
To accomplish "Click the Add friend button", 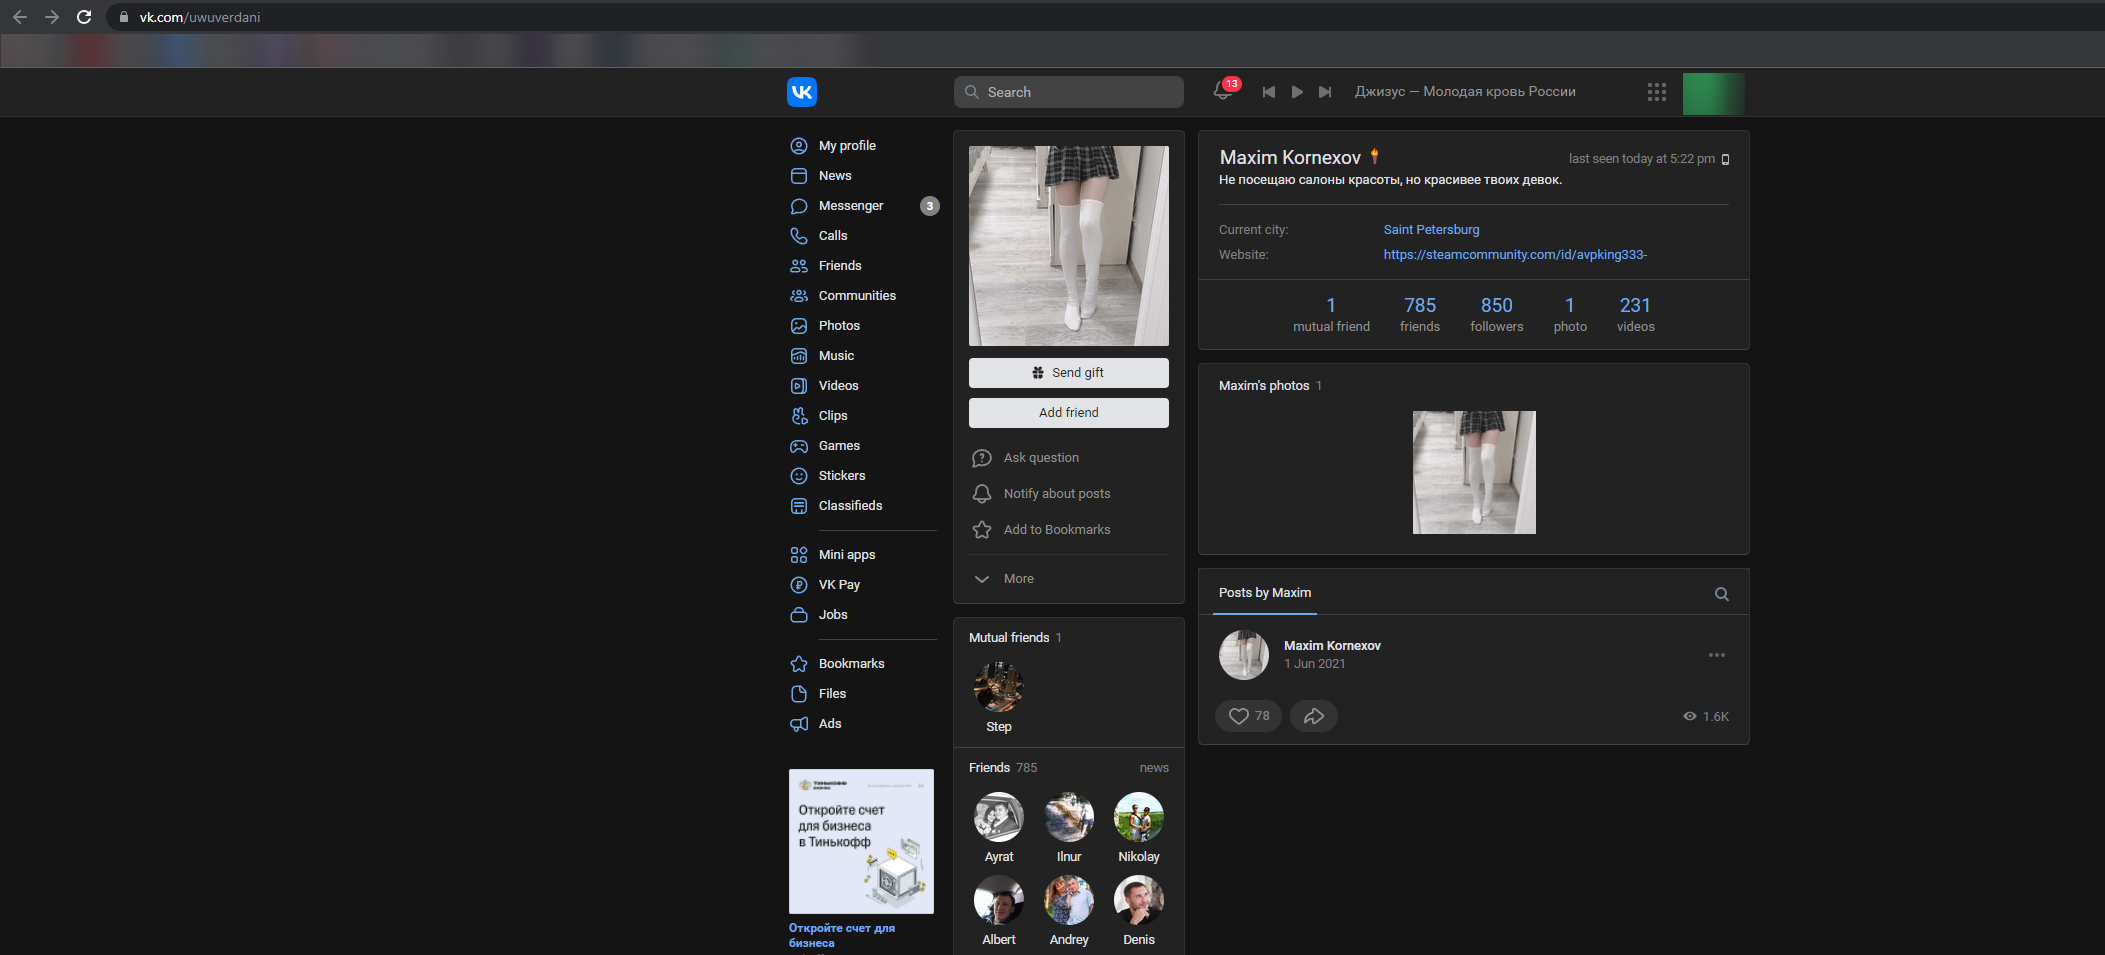I will pyautogui.click(x=1068, y=413).
